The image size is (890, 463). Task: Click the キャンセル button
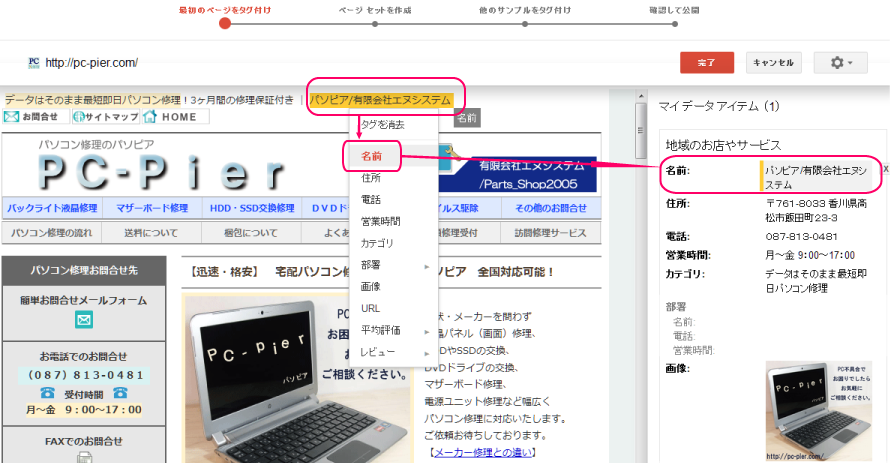(x=773, y=62)
